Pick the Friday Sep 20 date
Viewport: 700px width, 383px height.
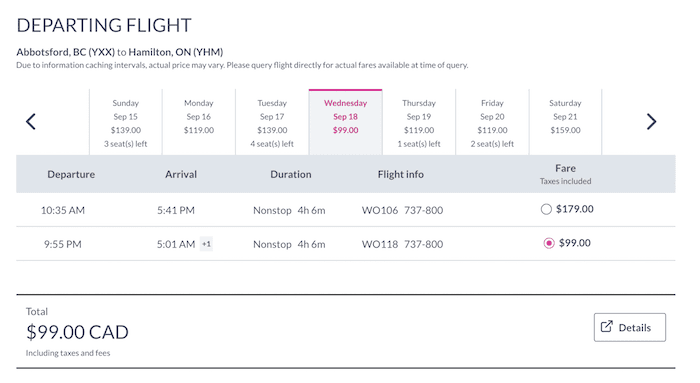point(492,122)
